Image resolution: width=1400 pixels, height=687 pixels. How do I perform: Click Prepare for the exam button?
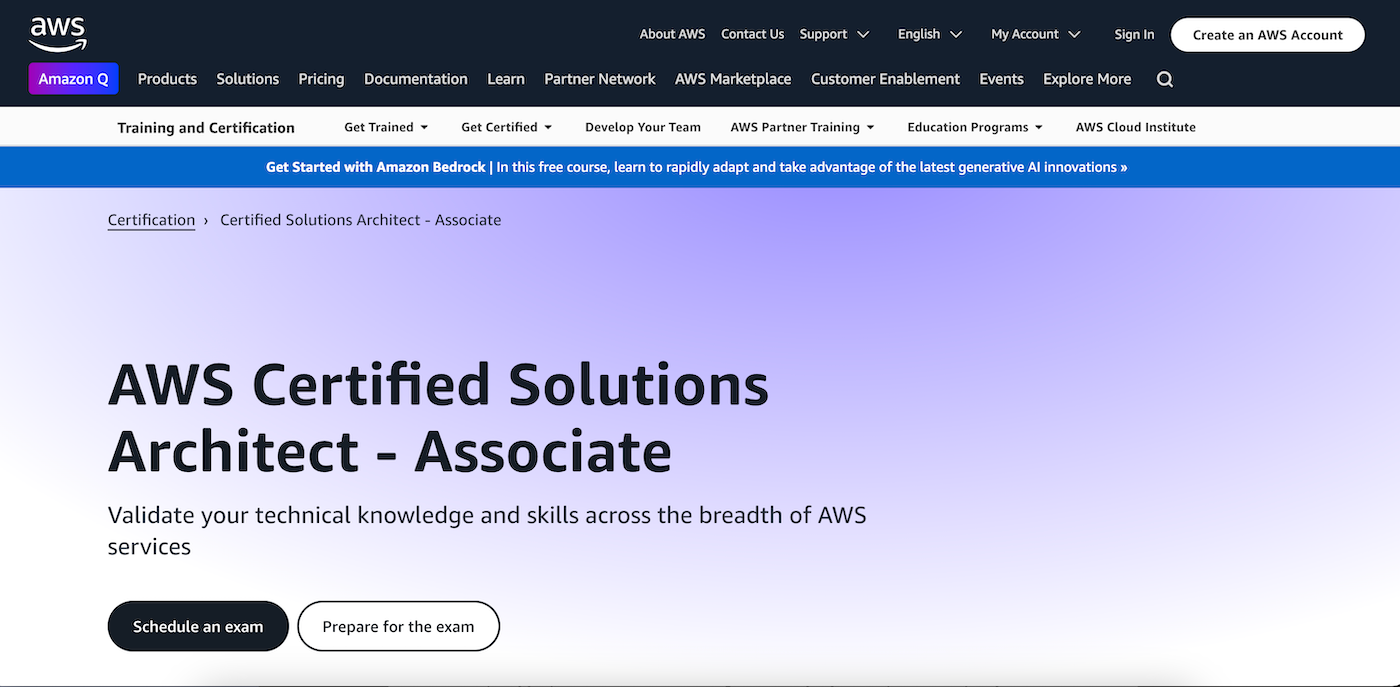[398, 626]
